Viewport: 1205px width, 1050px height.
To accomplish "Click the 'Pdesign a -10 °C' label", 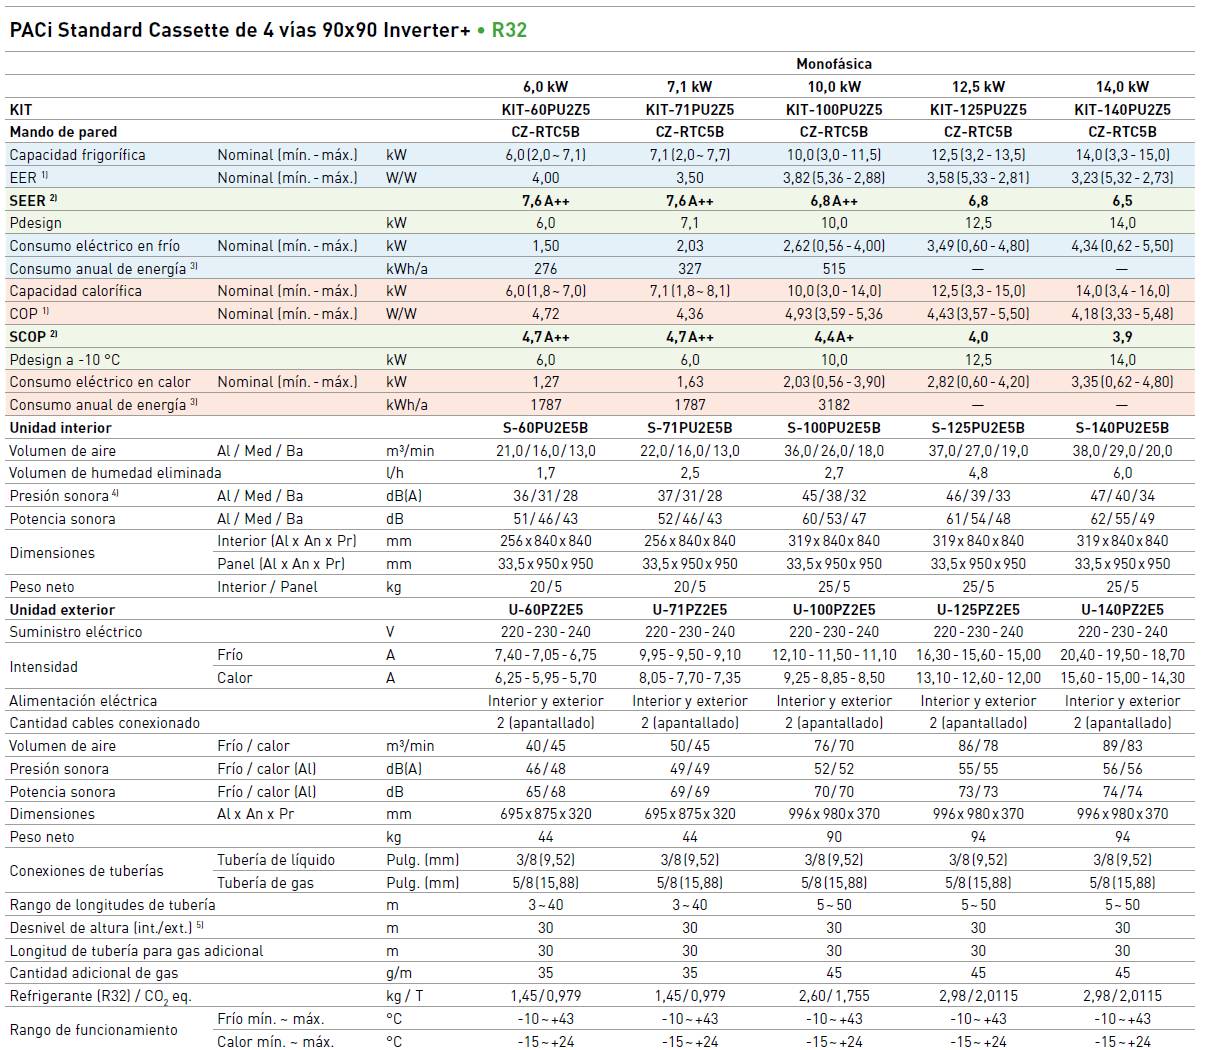I will tap(65, 359).
